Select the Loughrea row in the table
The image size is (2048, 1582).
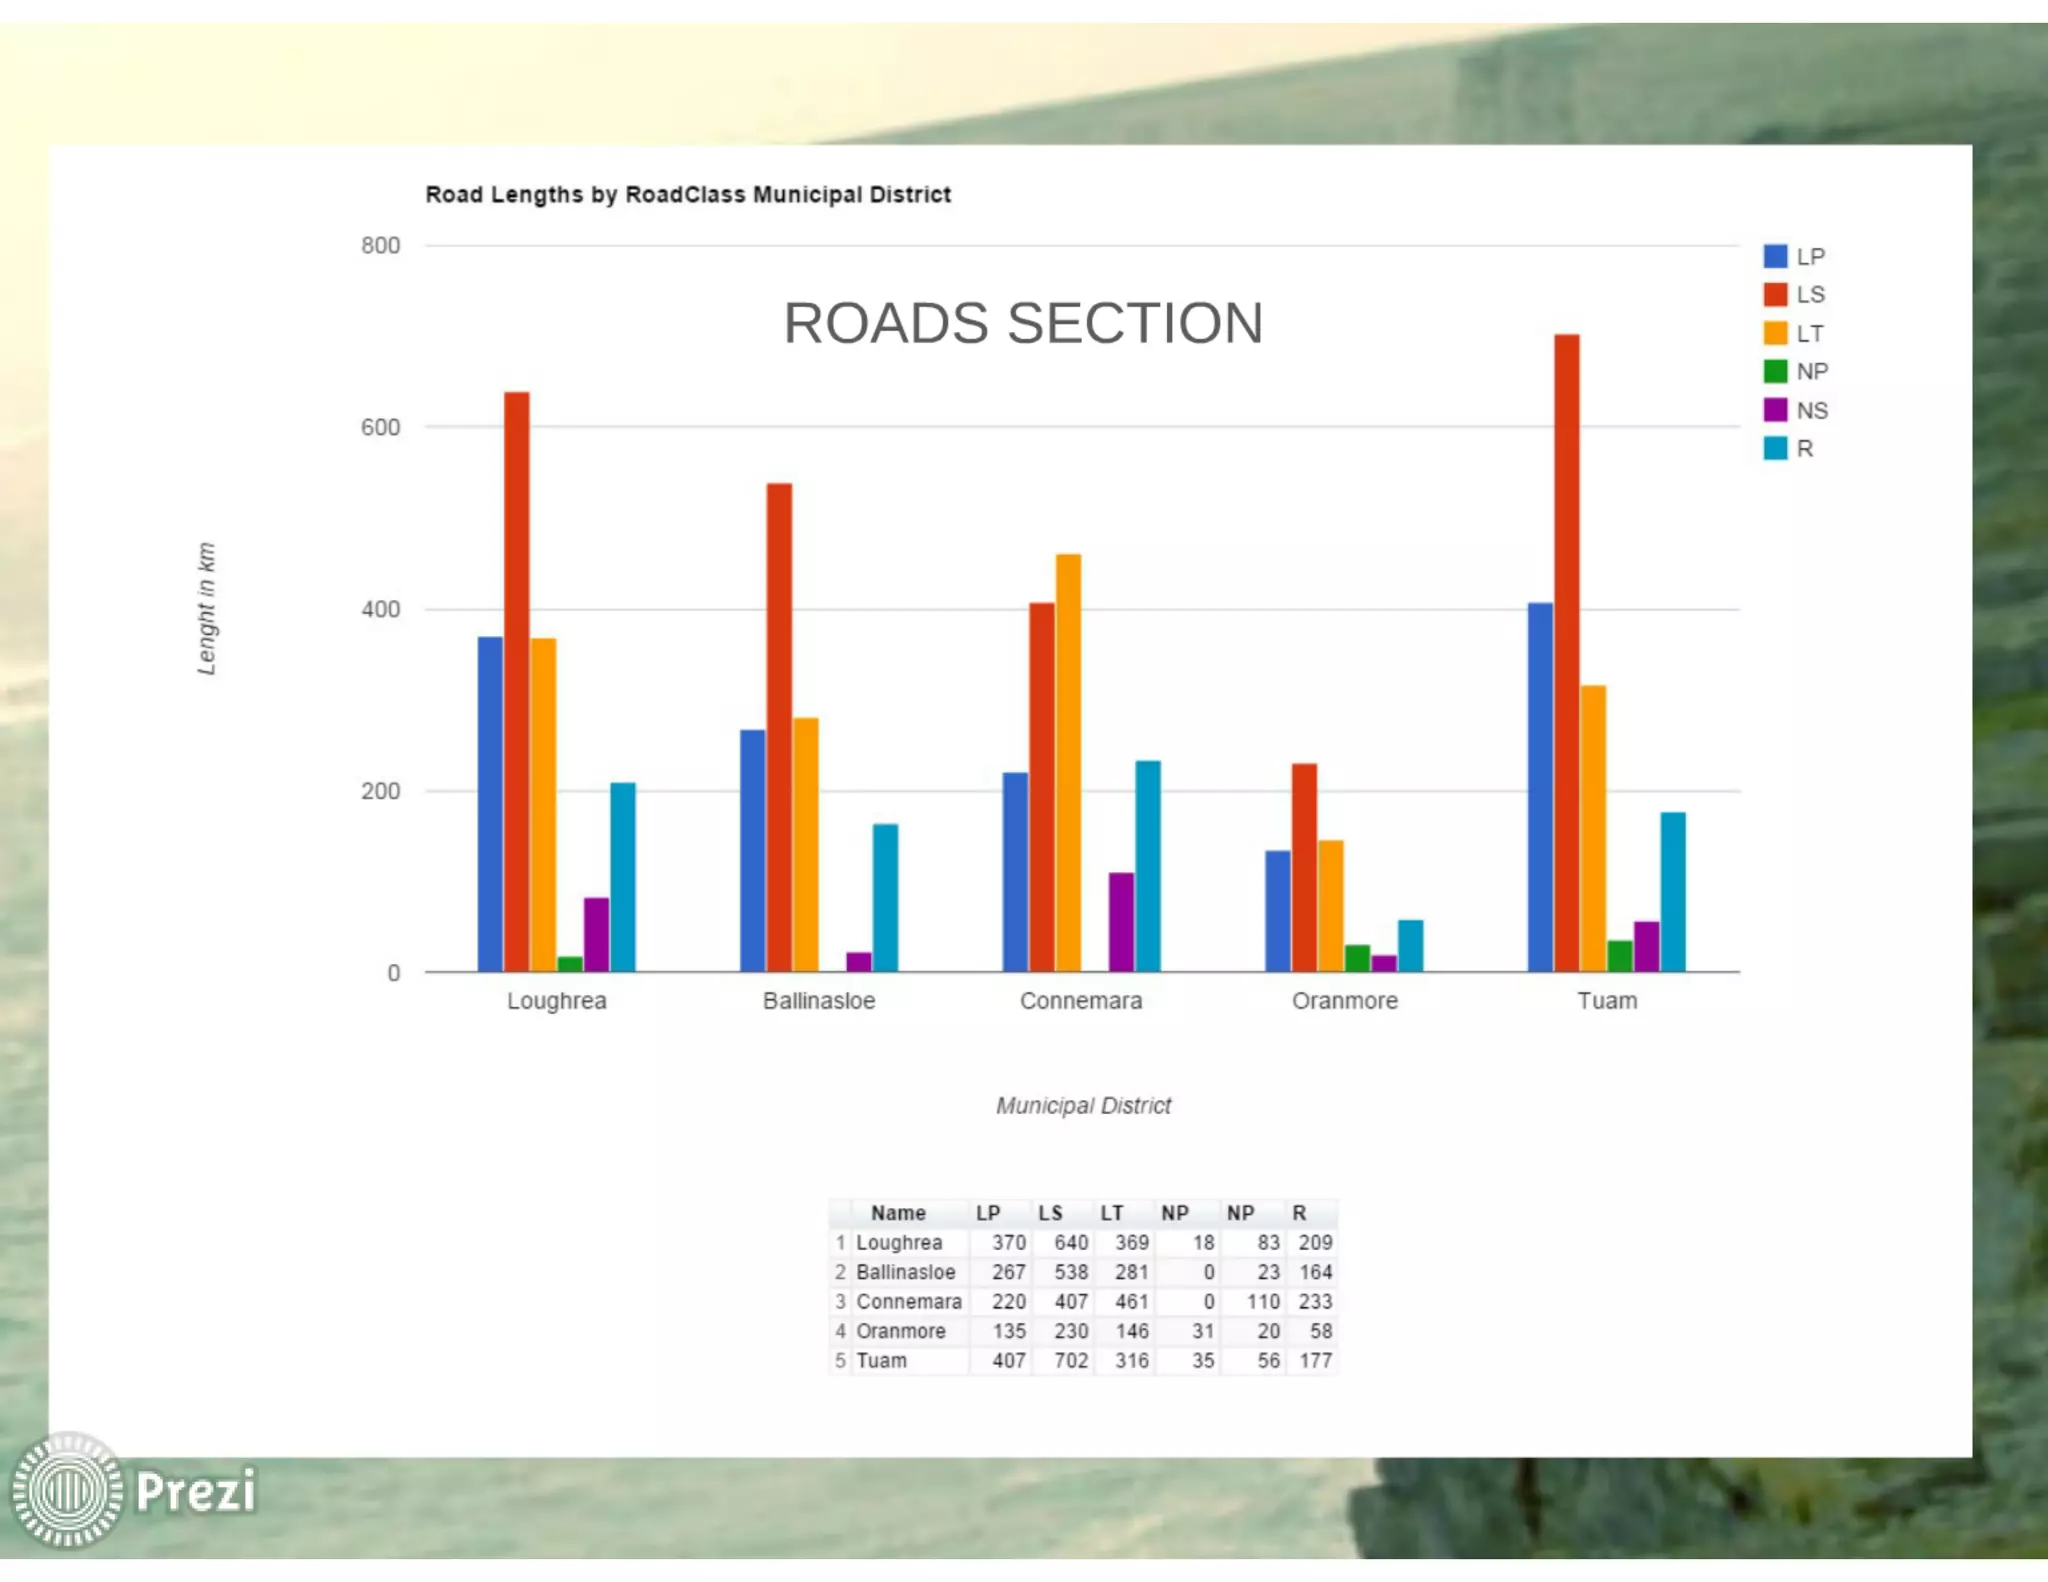point(899,1243)
